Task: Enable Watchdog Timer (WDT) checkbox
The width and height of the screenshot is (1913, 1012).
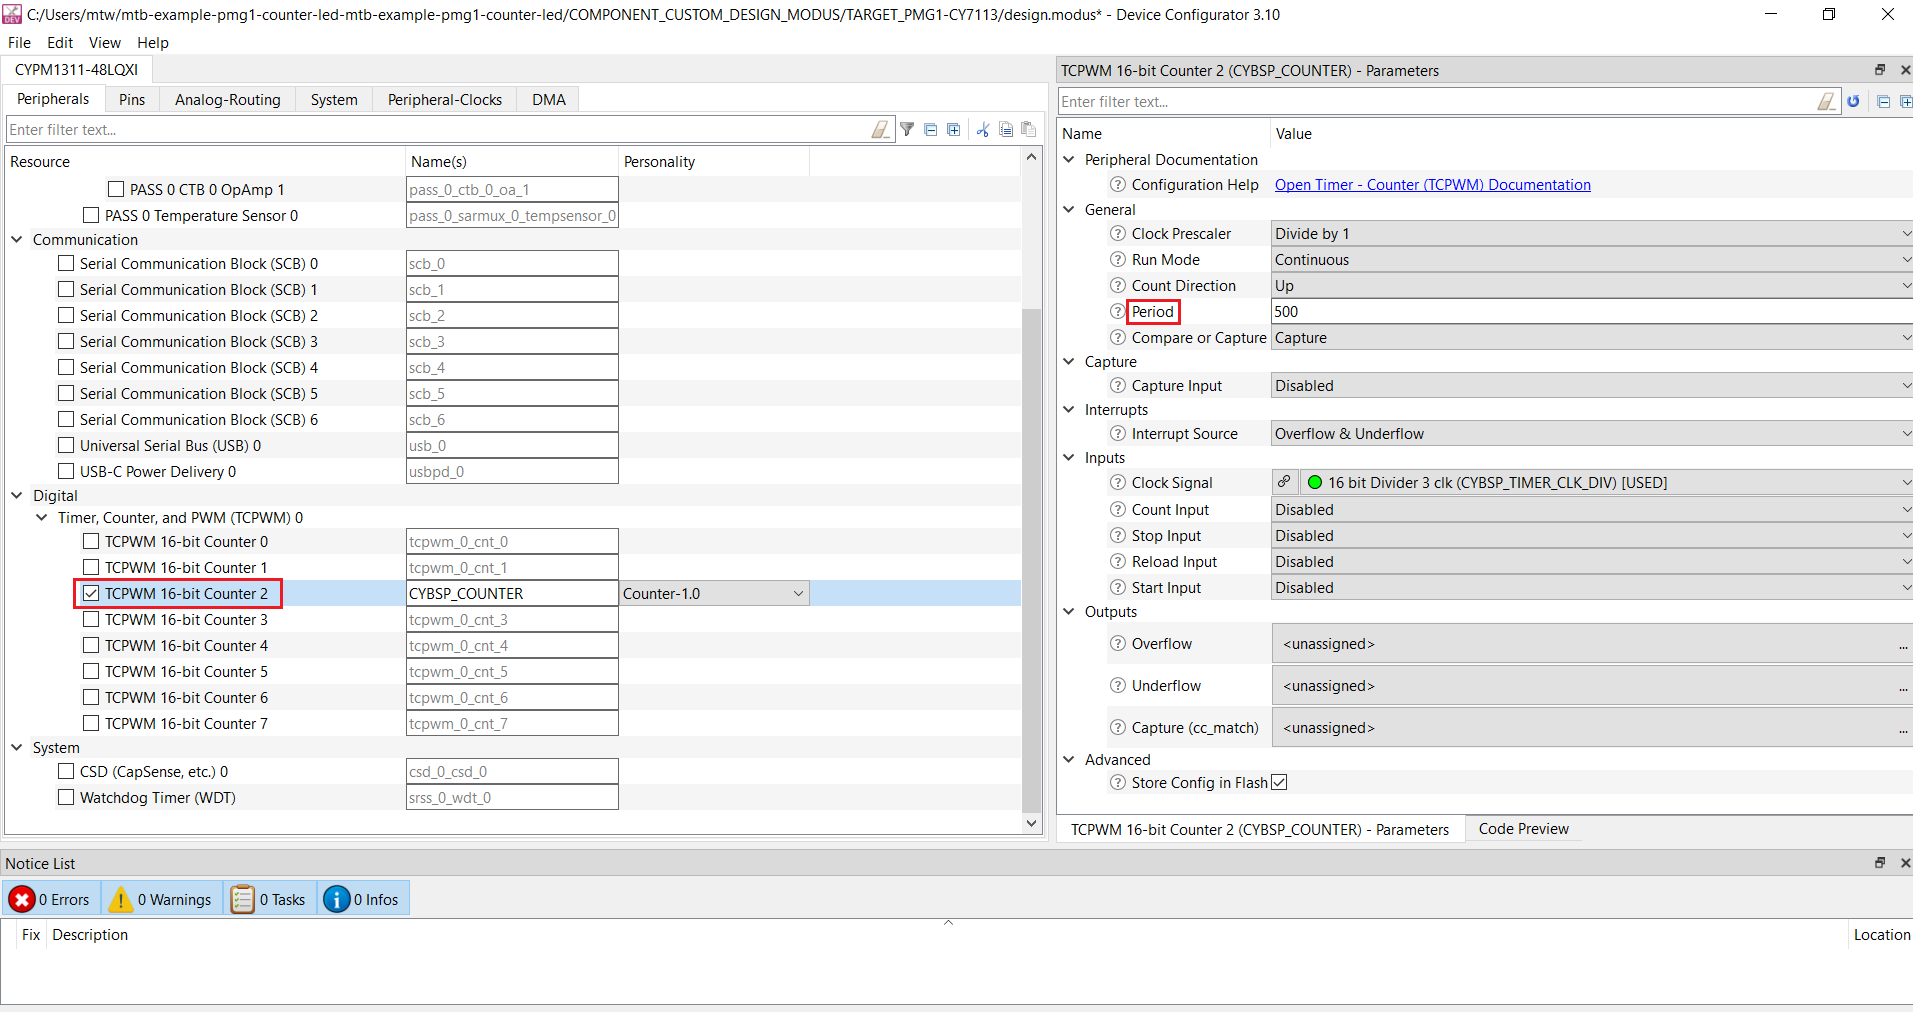Action: click(x=66, y=798)
